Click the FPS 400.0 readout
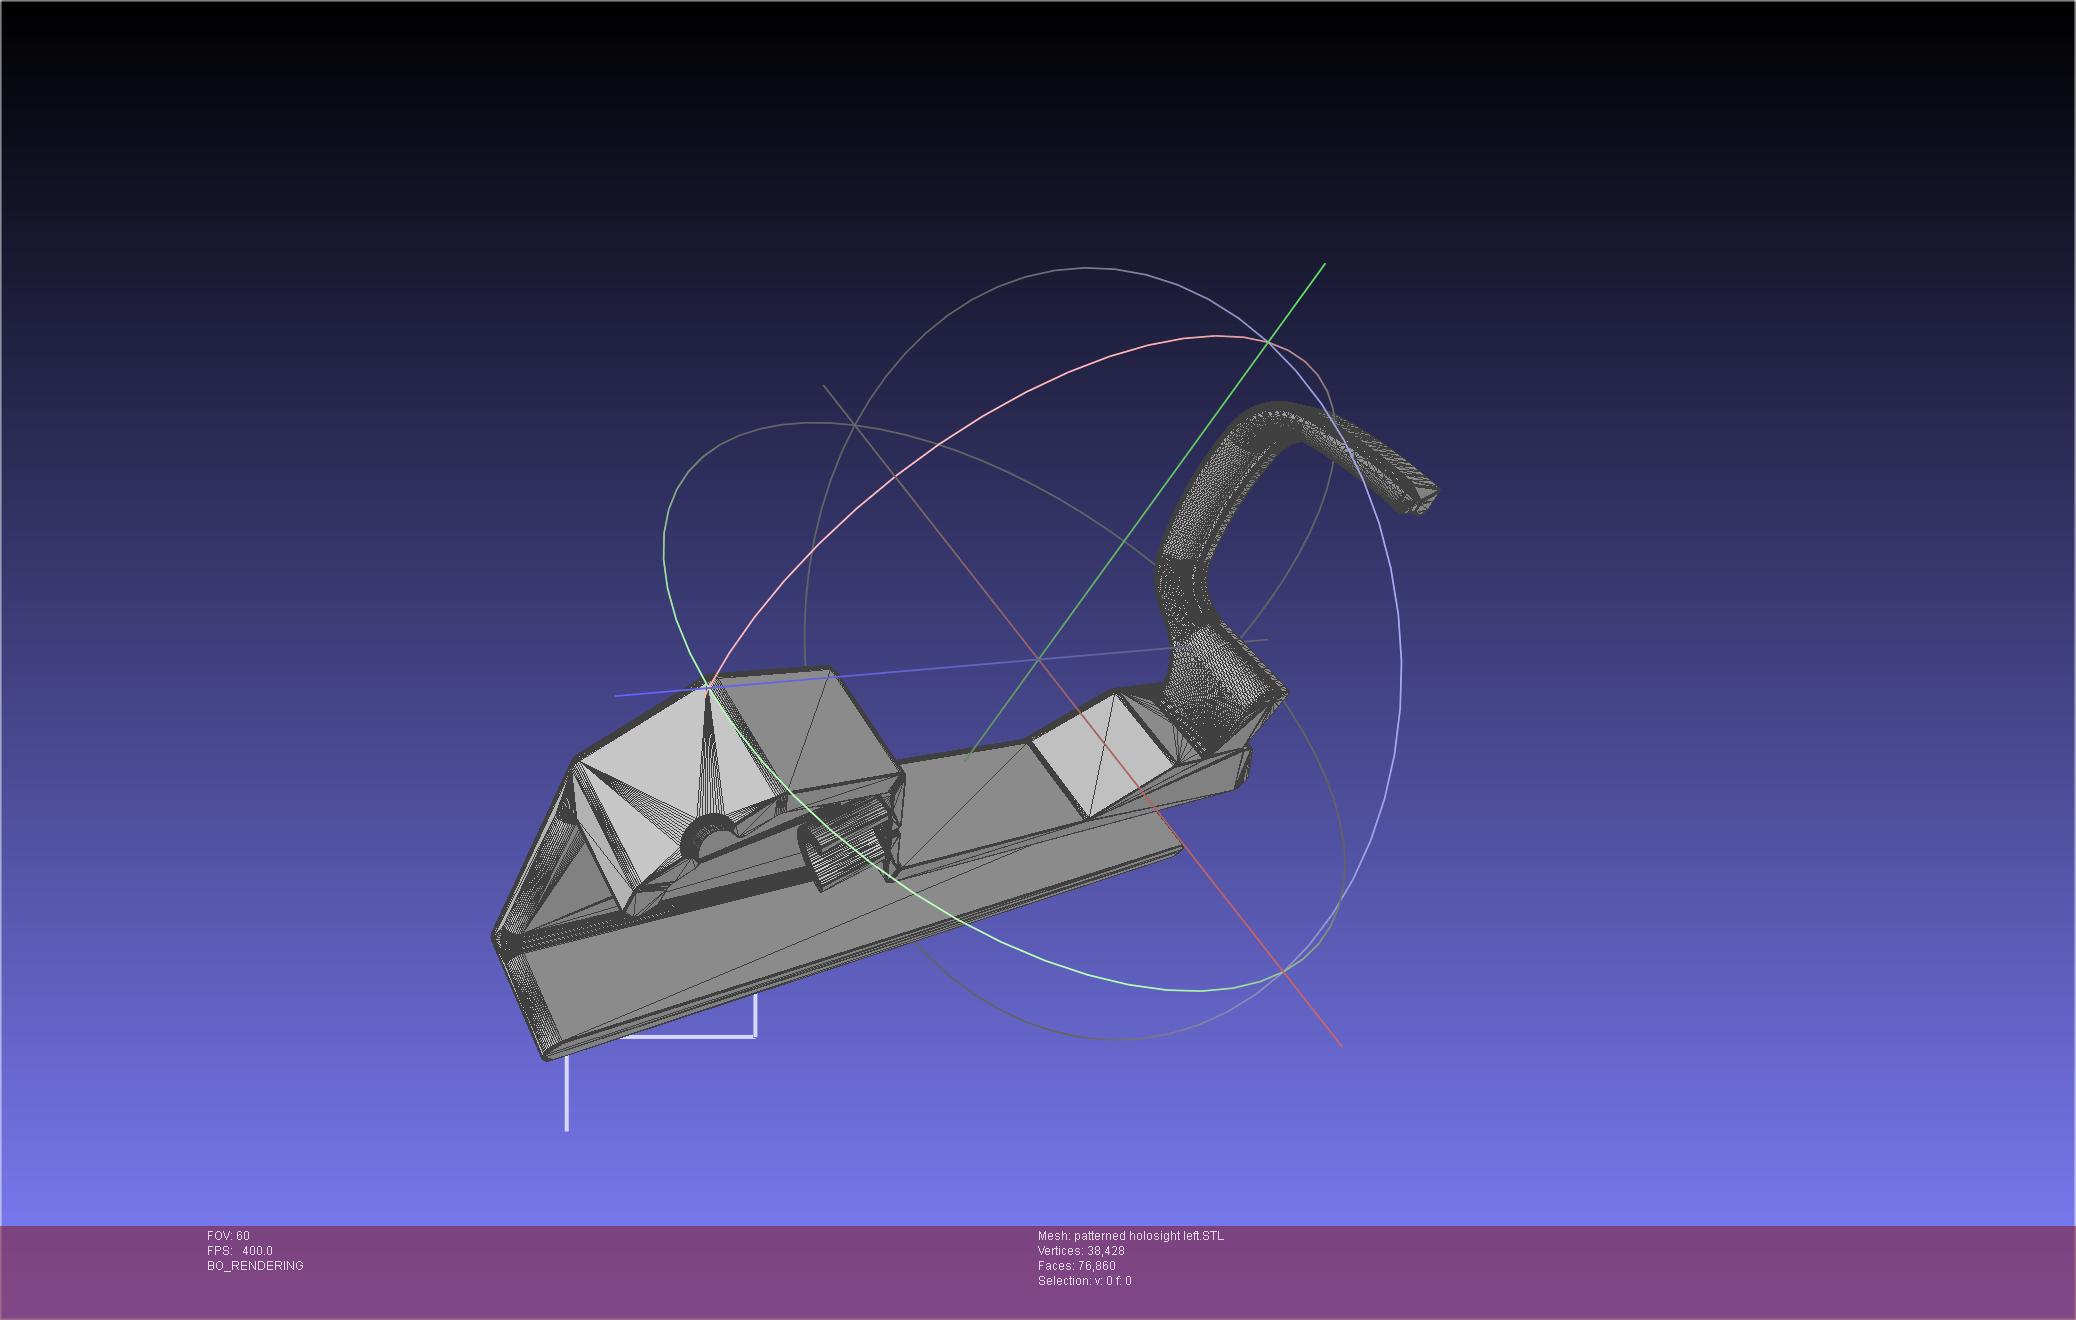Screen dimensions: 2076x1320 pyautogui.click(x=240, y=1251)
